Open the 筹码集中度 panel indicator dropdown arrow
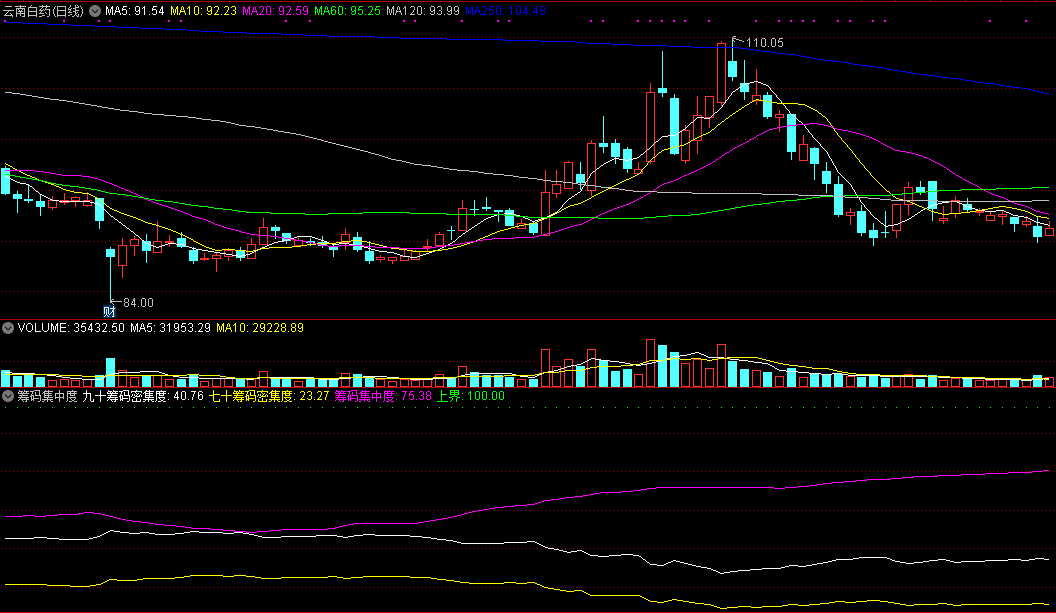 tap(8, 396)
